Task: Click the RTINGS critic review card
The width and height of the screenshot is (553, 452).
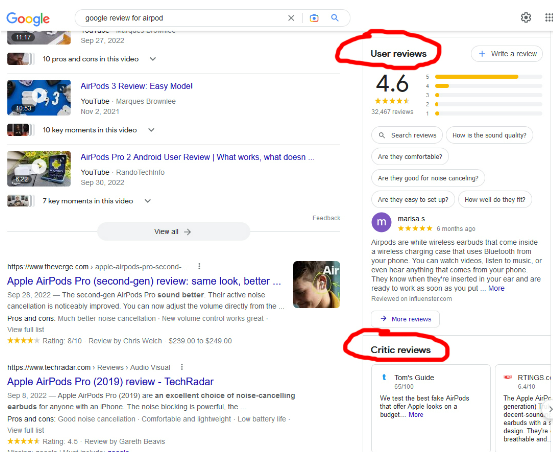Action: pyautogui.click(x=524, y=408)
